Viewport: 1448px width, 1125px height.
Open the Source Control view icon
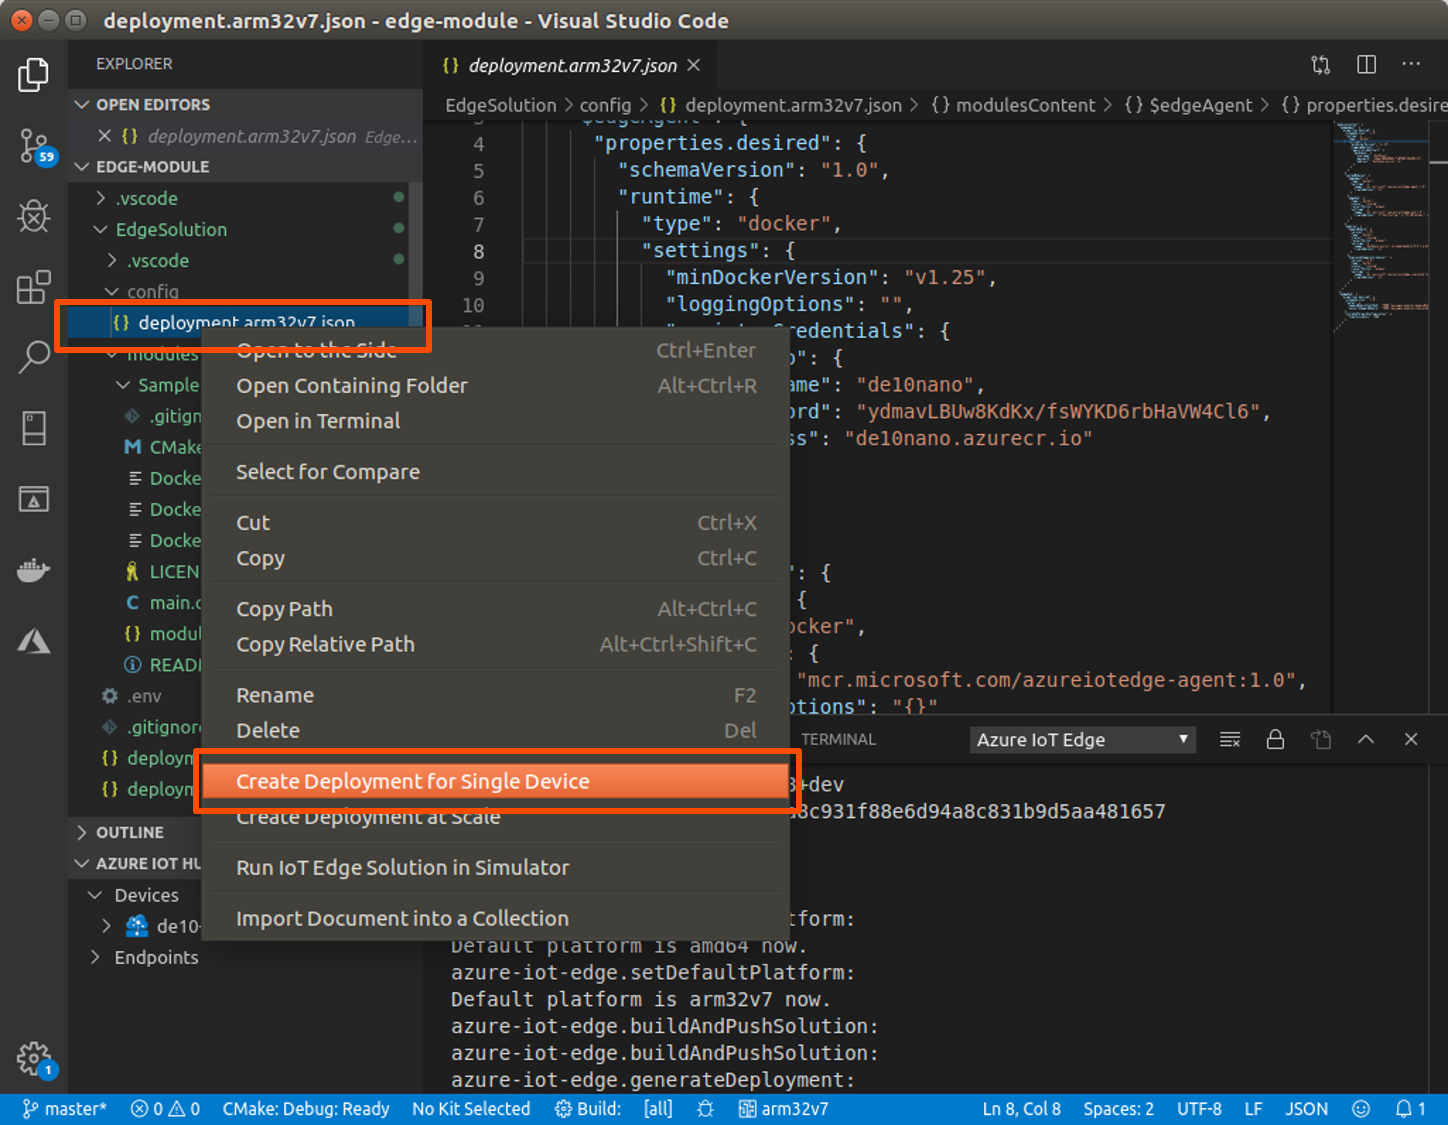click(x=34, y=146)
